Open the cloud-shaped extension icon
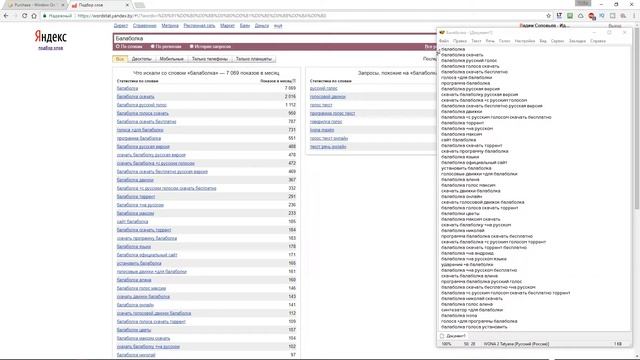The image size is (640, 360). tap(580, 16)
